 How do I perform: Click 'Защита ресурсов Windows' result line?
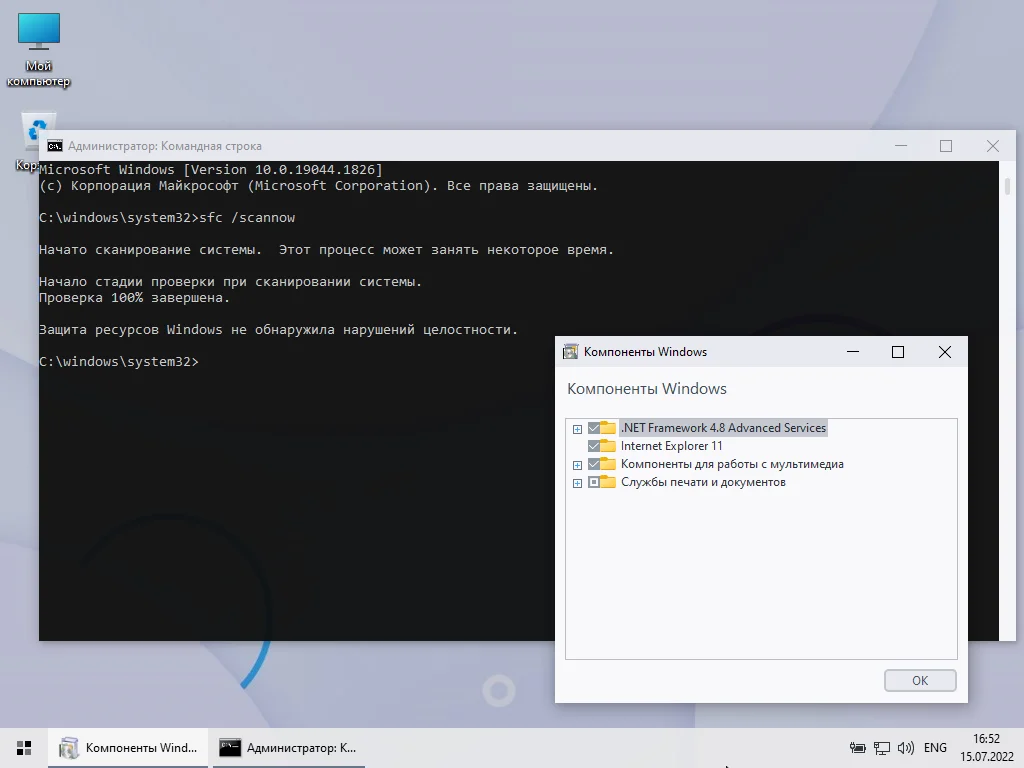pos(278,330)
